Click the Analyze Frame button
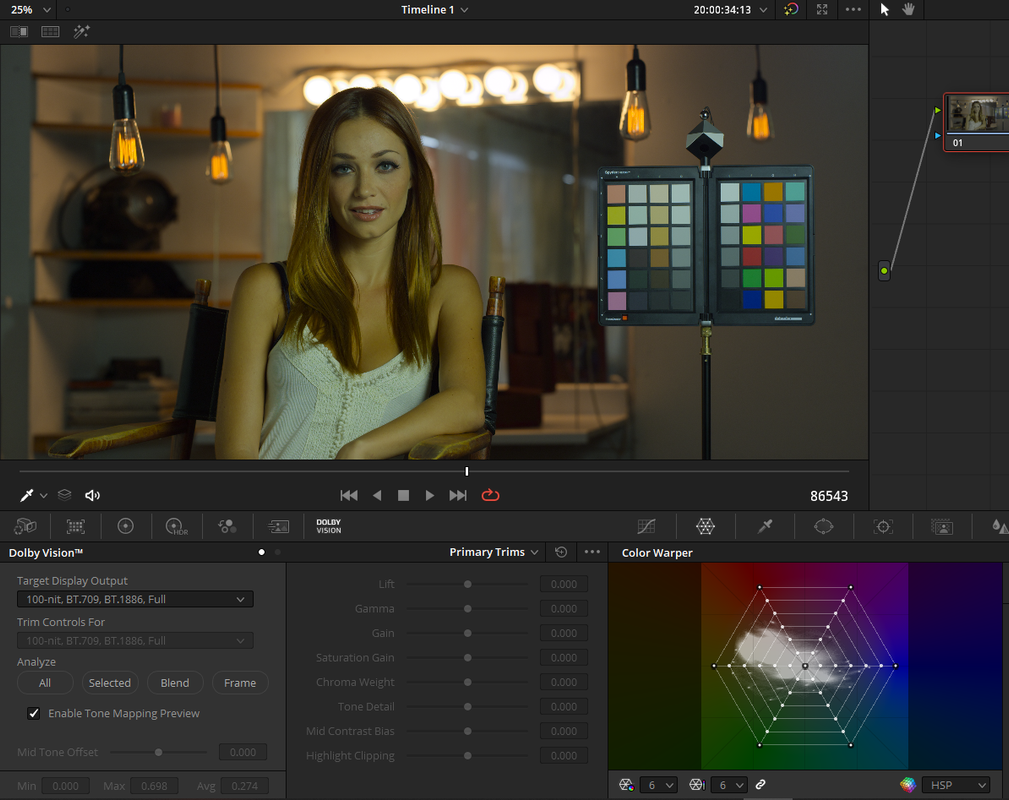 coord(240,683)
